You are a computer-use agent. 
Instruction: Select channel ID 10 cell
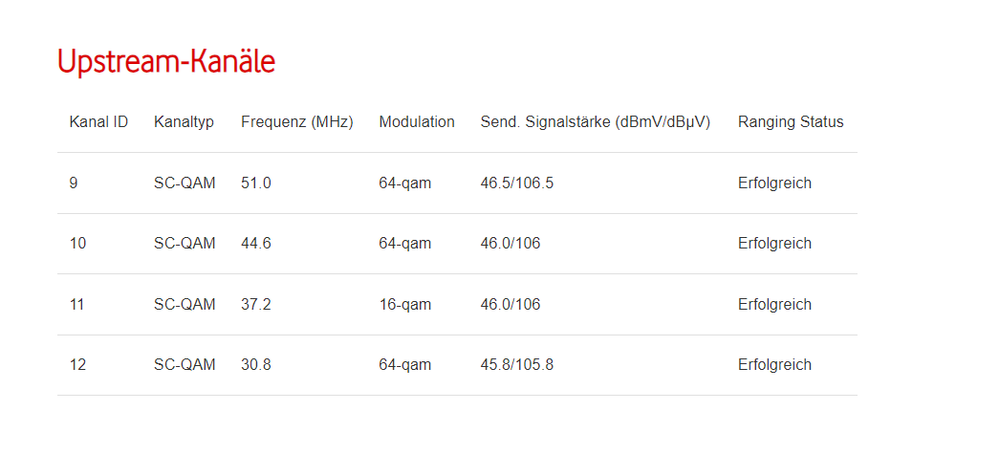pos(77,244)
